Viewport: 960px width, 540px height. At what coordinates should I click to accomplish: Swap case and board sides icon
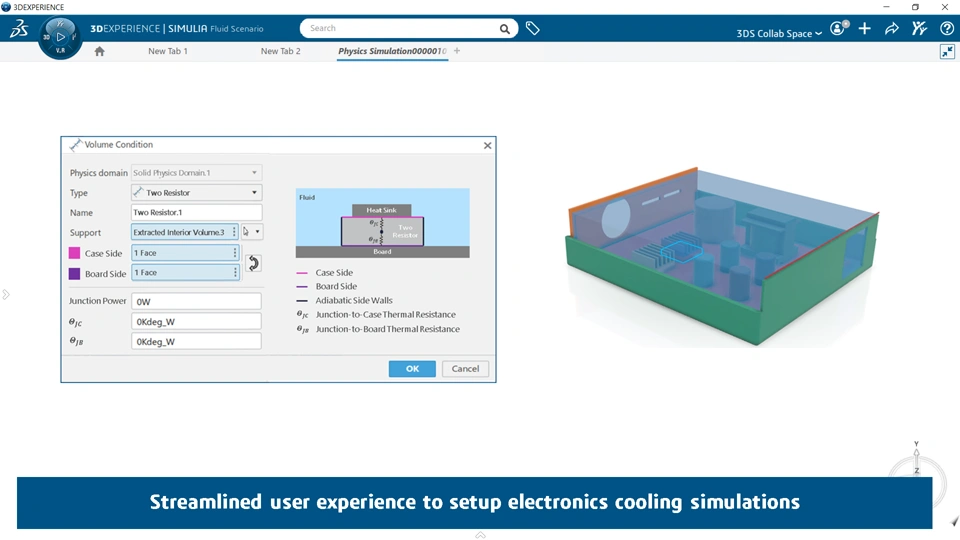tap(253, 263)
